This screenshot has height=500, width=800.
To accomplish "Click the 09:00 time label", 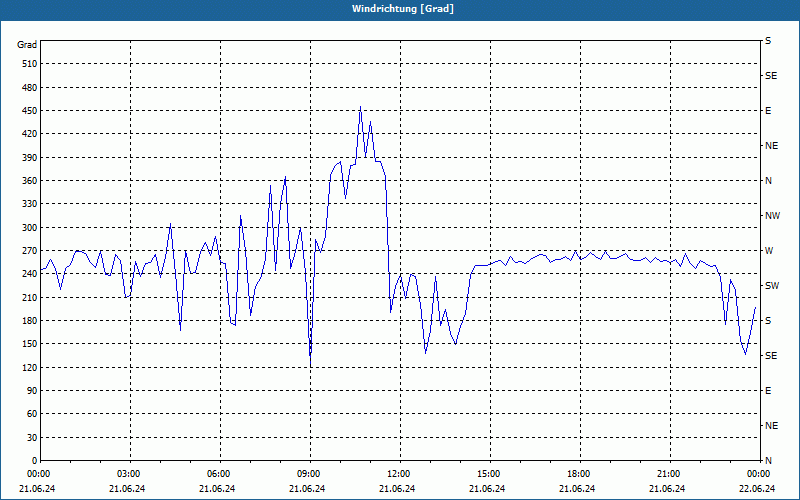I will pos(308,474).
